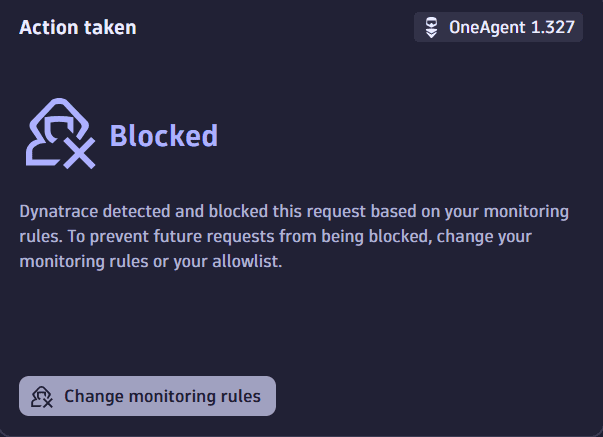Click the blocked-attacker icon inside the Change monitoring rules button
Screen dimensions: 603x437
click(x=42, y=396)
